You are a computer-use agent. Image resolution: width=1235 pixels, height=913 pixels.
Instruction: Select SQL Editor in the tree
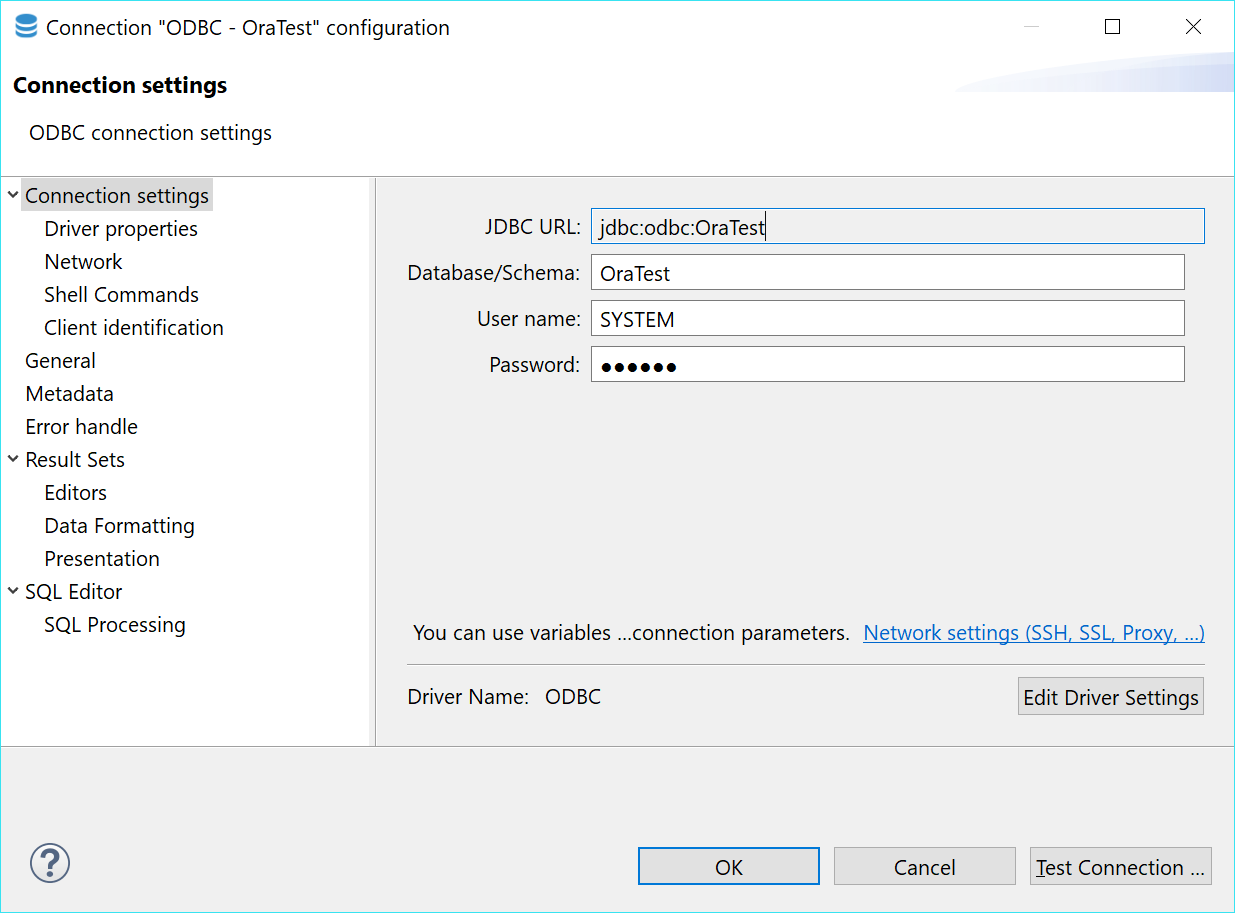(74, 591)
